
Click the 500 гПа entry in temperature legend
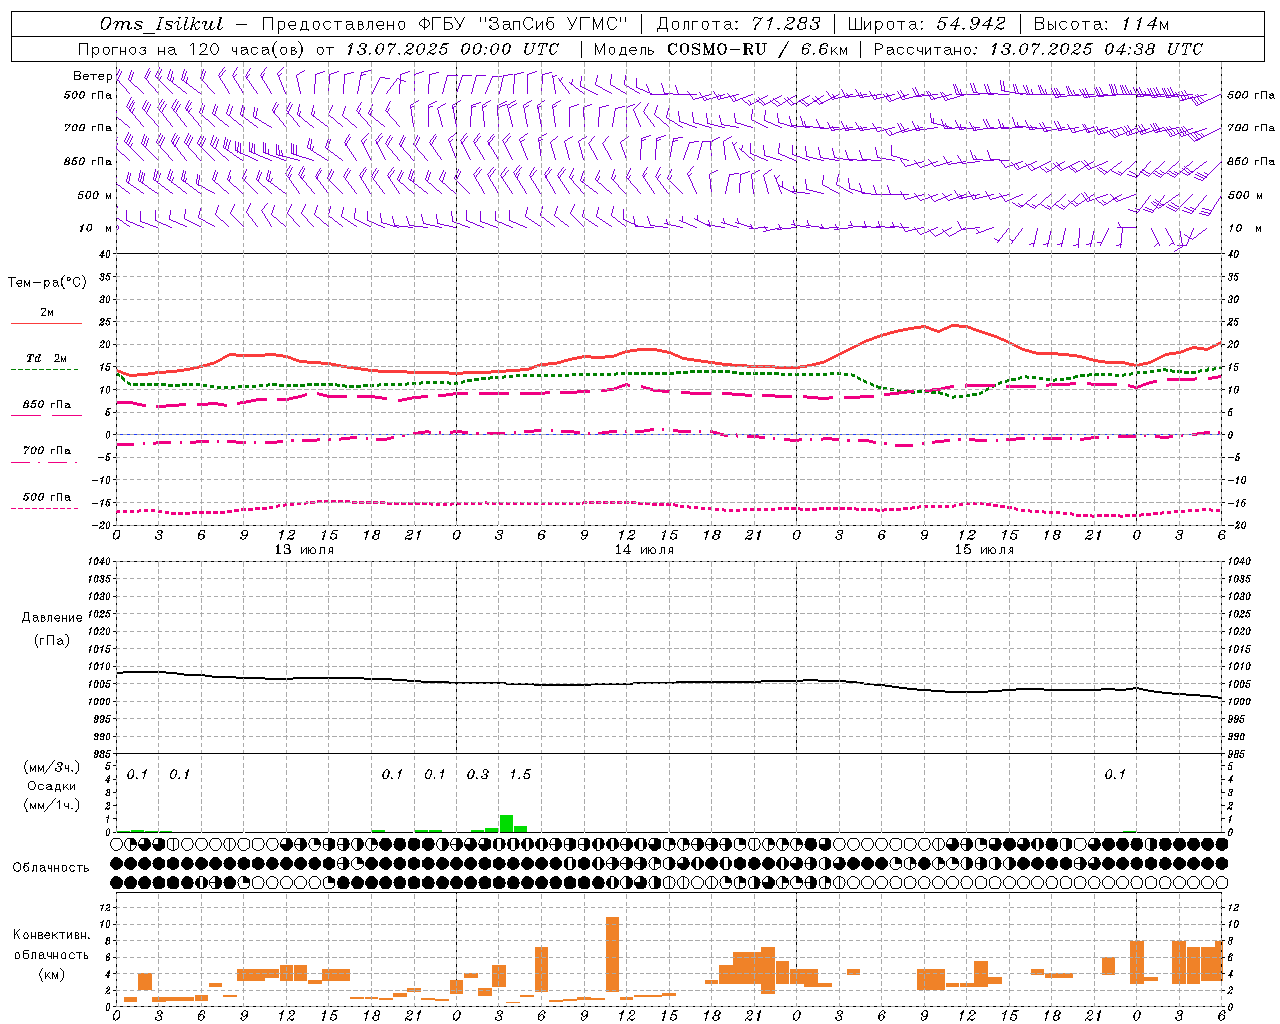coord(47,497)
